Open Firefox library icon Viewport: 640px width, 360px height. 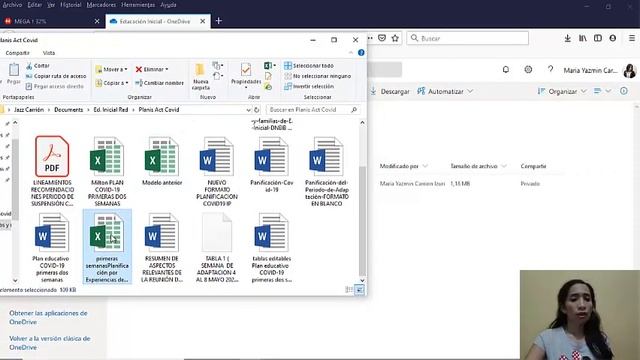[x=582, y=38]
